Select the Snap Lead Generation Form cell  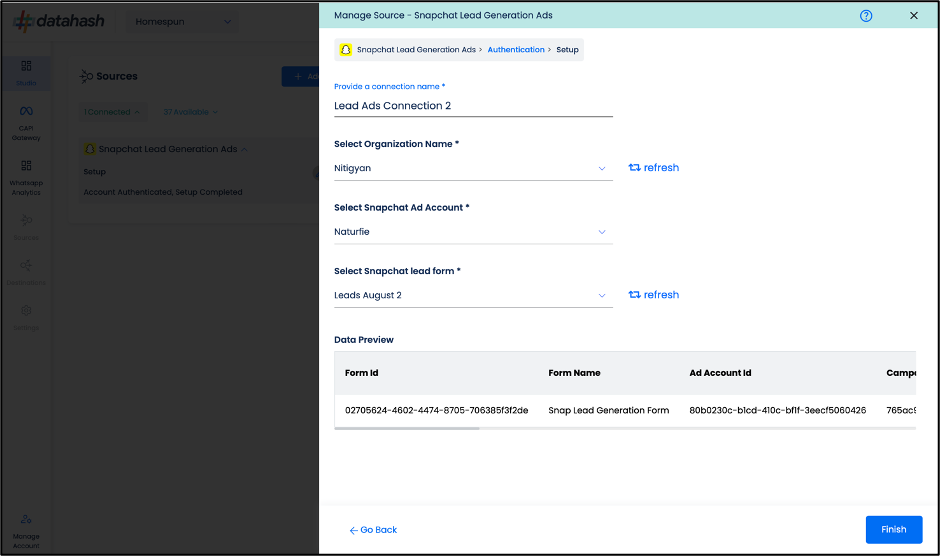(608, 410)
